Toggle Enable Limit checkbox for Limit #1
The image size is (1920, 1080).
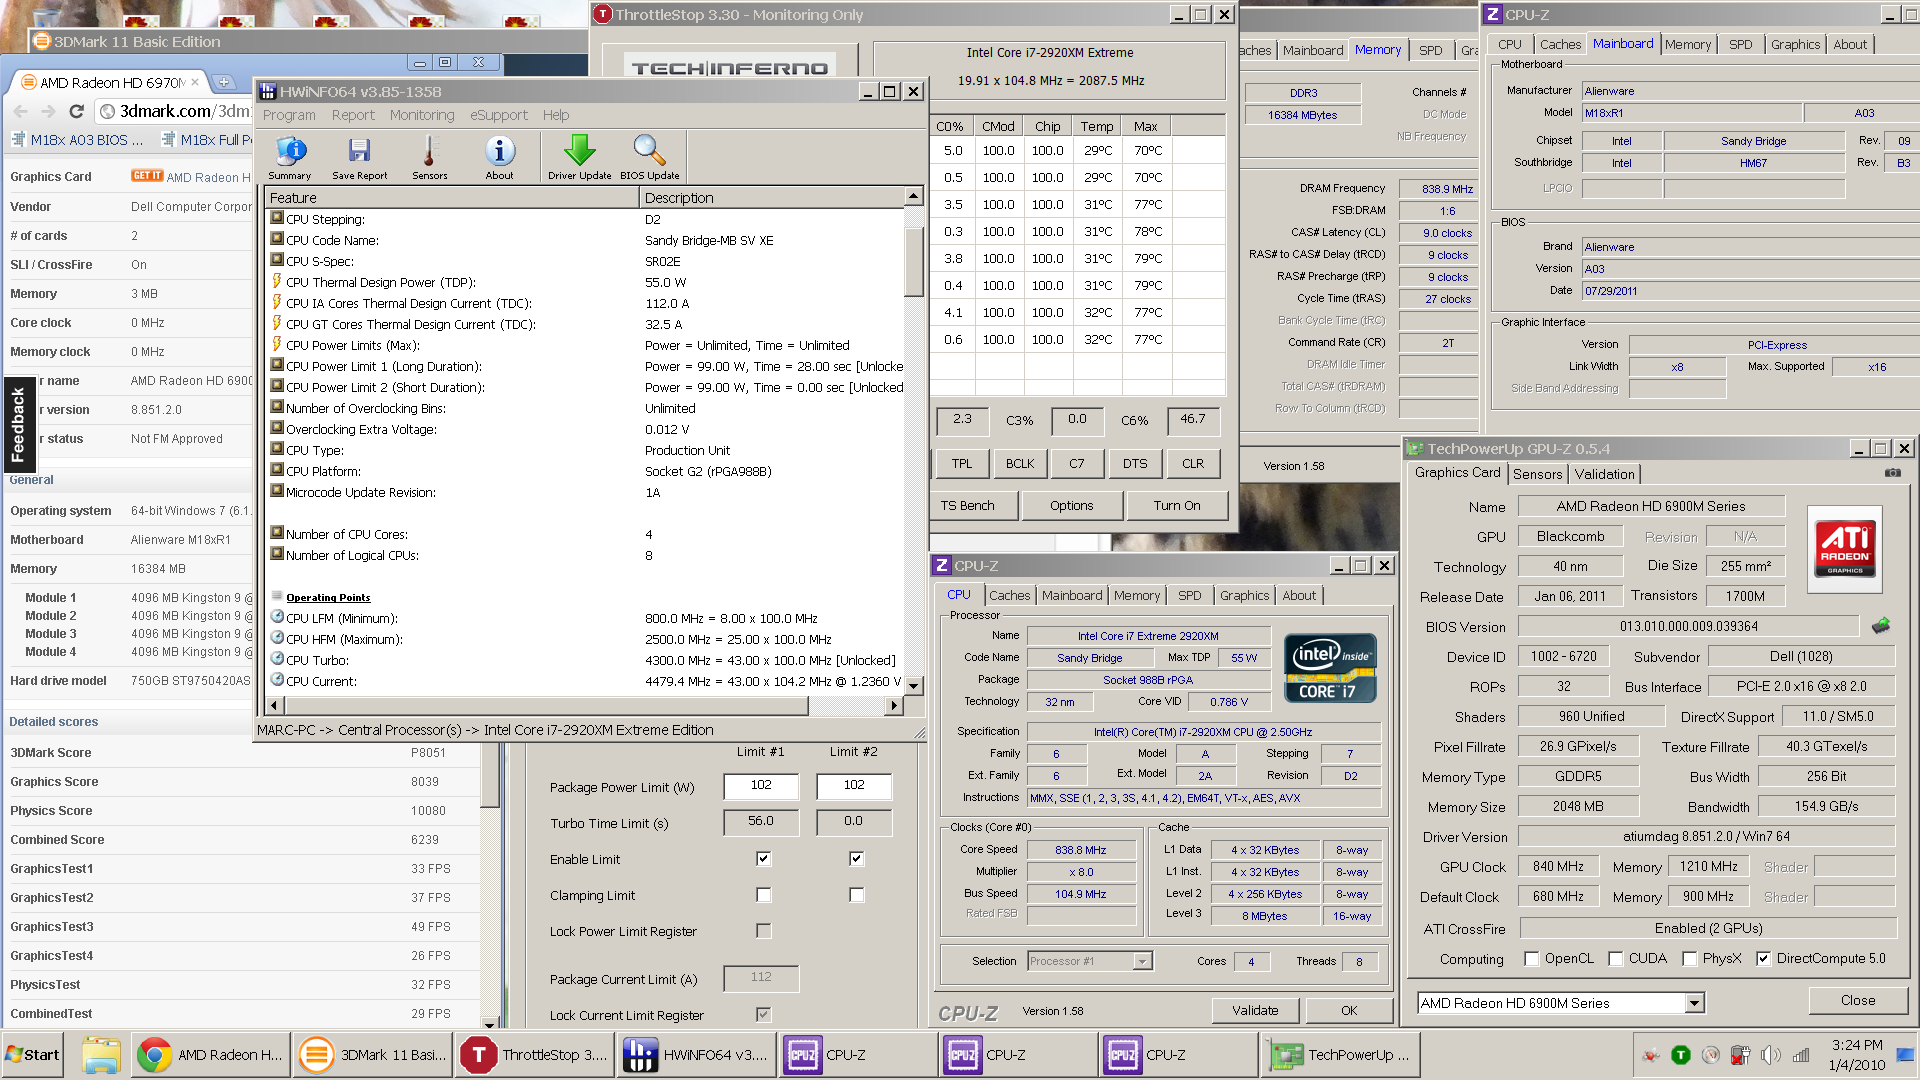[763, 859]
